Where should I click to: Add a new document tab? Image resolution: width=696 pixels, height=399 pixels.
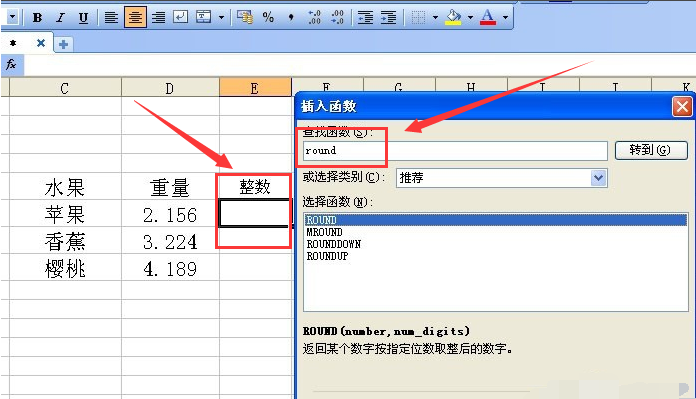(63, 44)
